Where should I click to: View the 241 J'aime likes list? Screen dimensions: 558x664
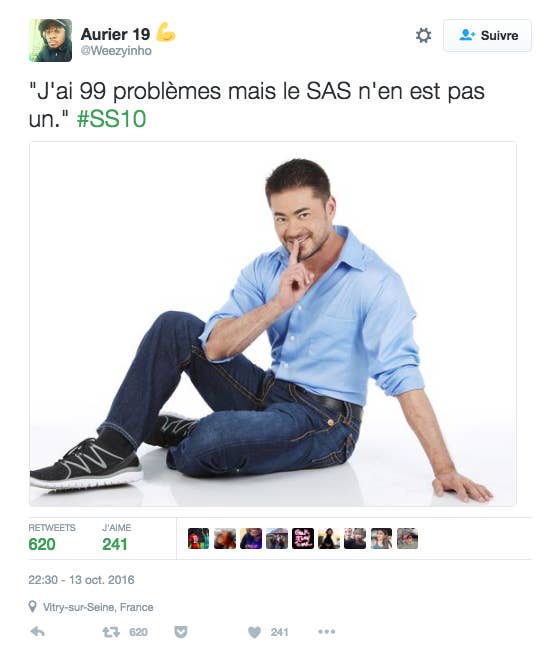click(x=116, y=537)
